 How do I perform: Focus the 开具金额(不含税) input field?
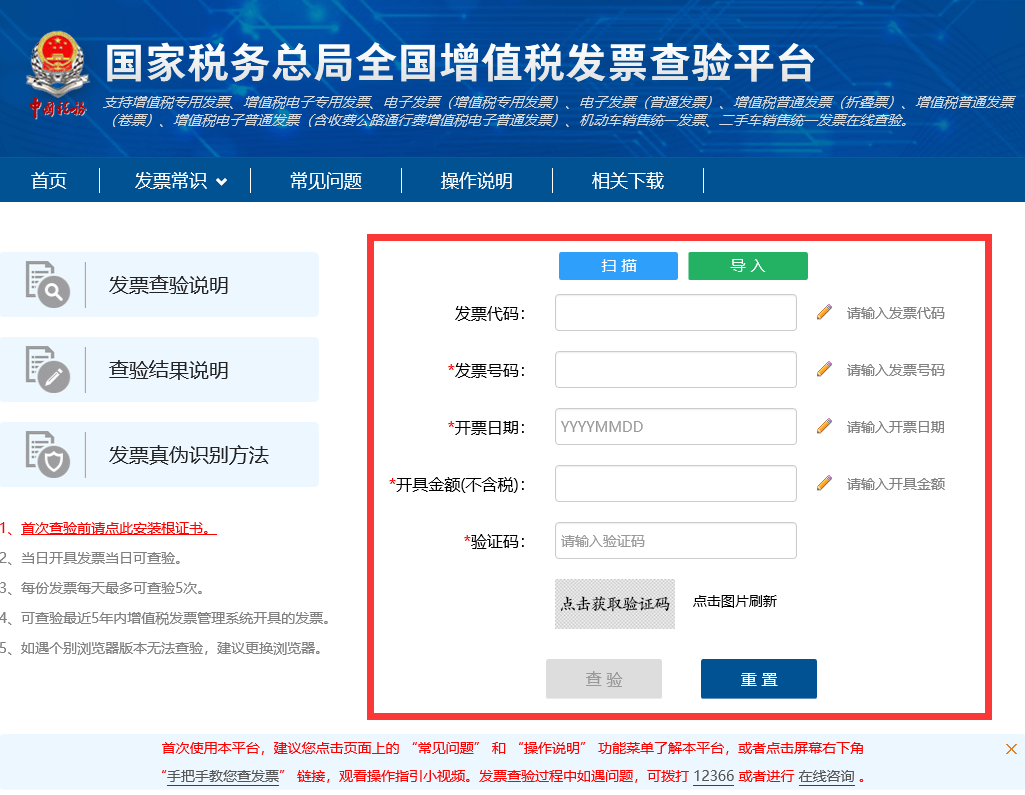(676, 483)
